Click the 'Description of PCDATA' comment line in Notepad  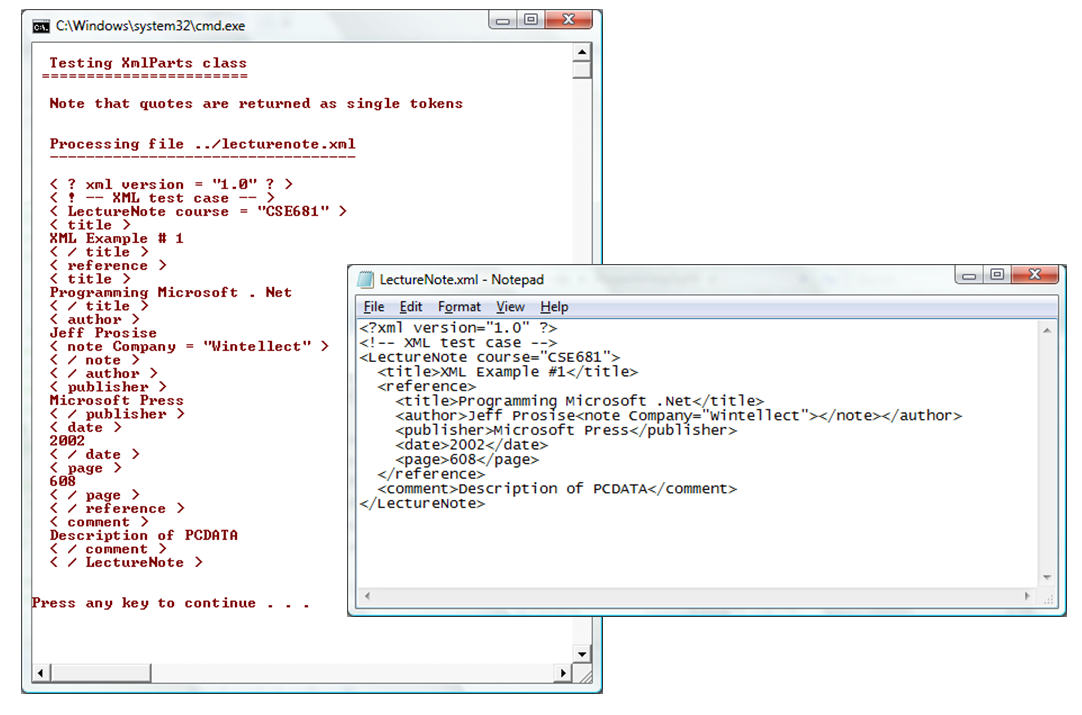point(558,489)
